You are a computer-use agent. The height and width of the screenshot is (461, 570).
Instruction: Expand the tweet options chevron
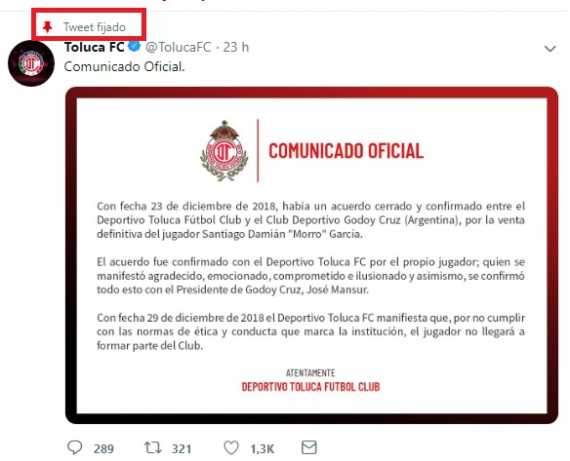550,48
